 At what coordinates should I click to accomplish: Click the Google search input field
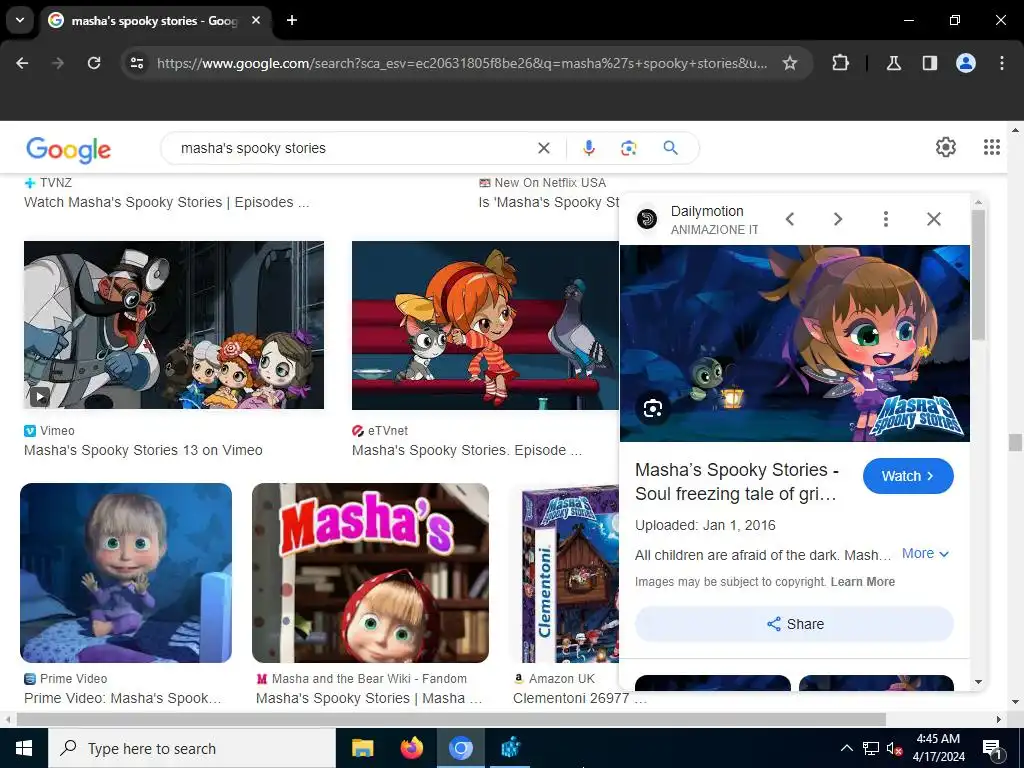(x=353, y=148)
